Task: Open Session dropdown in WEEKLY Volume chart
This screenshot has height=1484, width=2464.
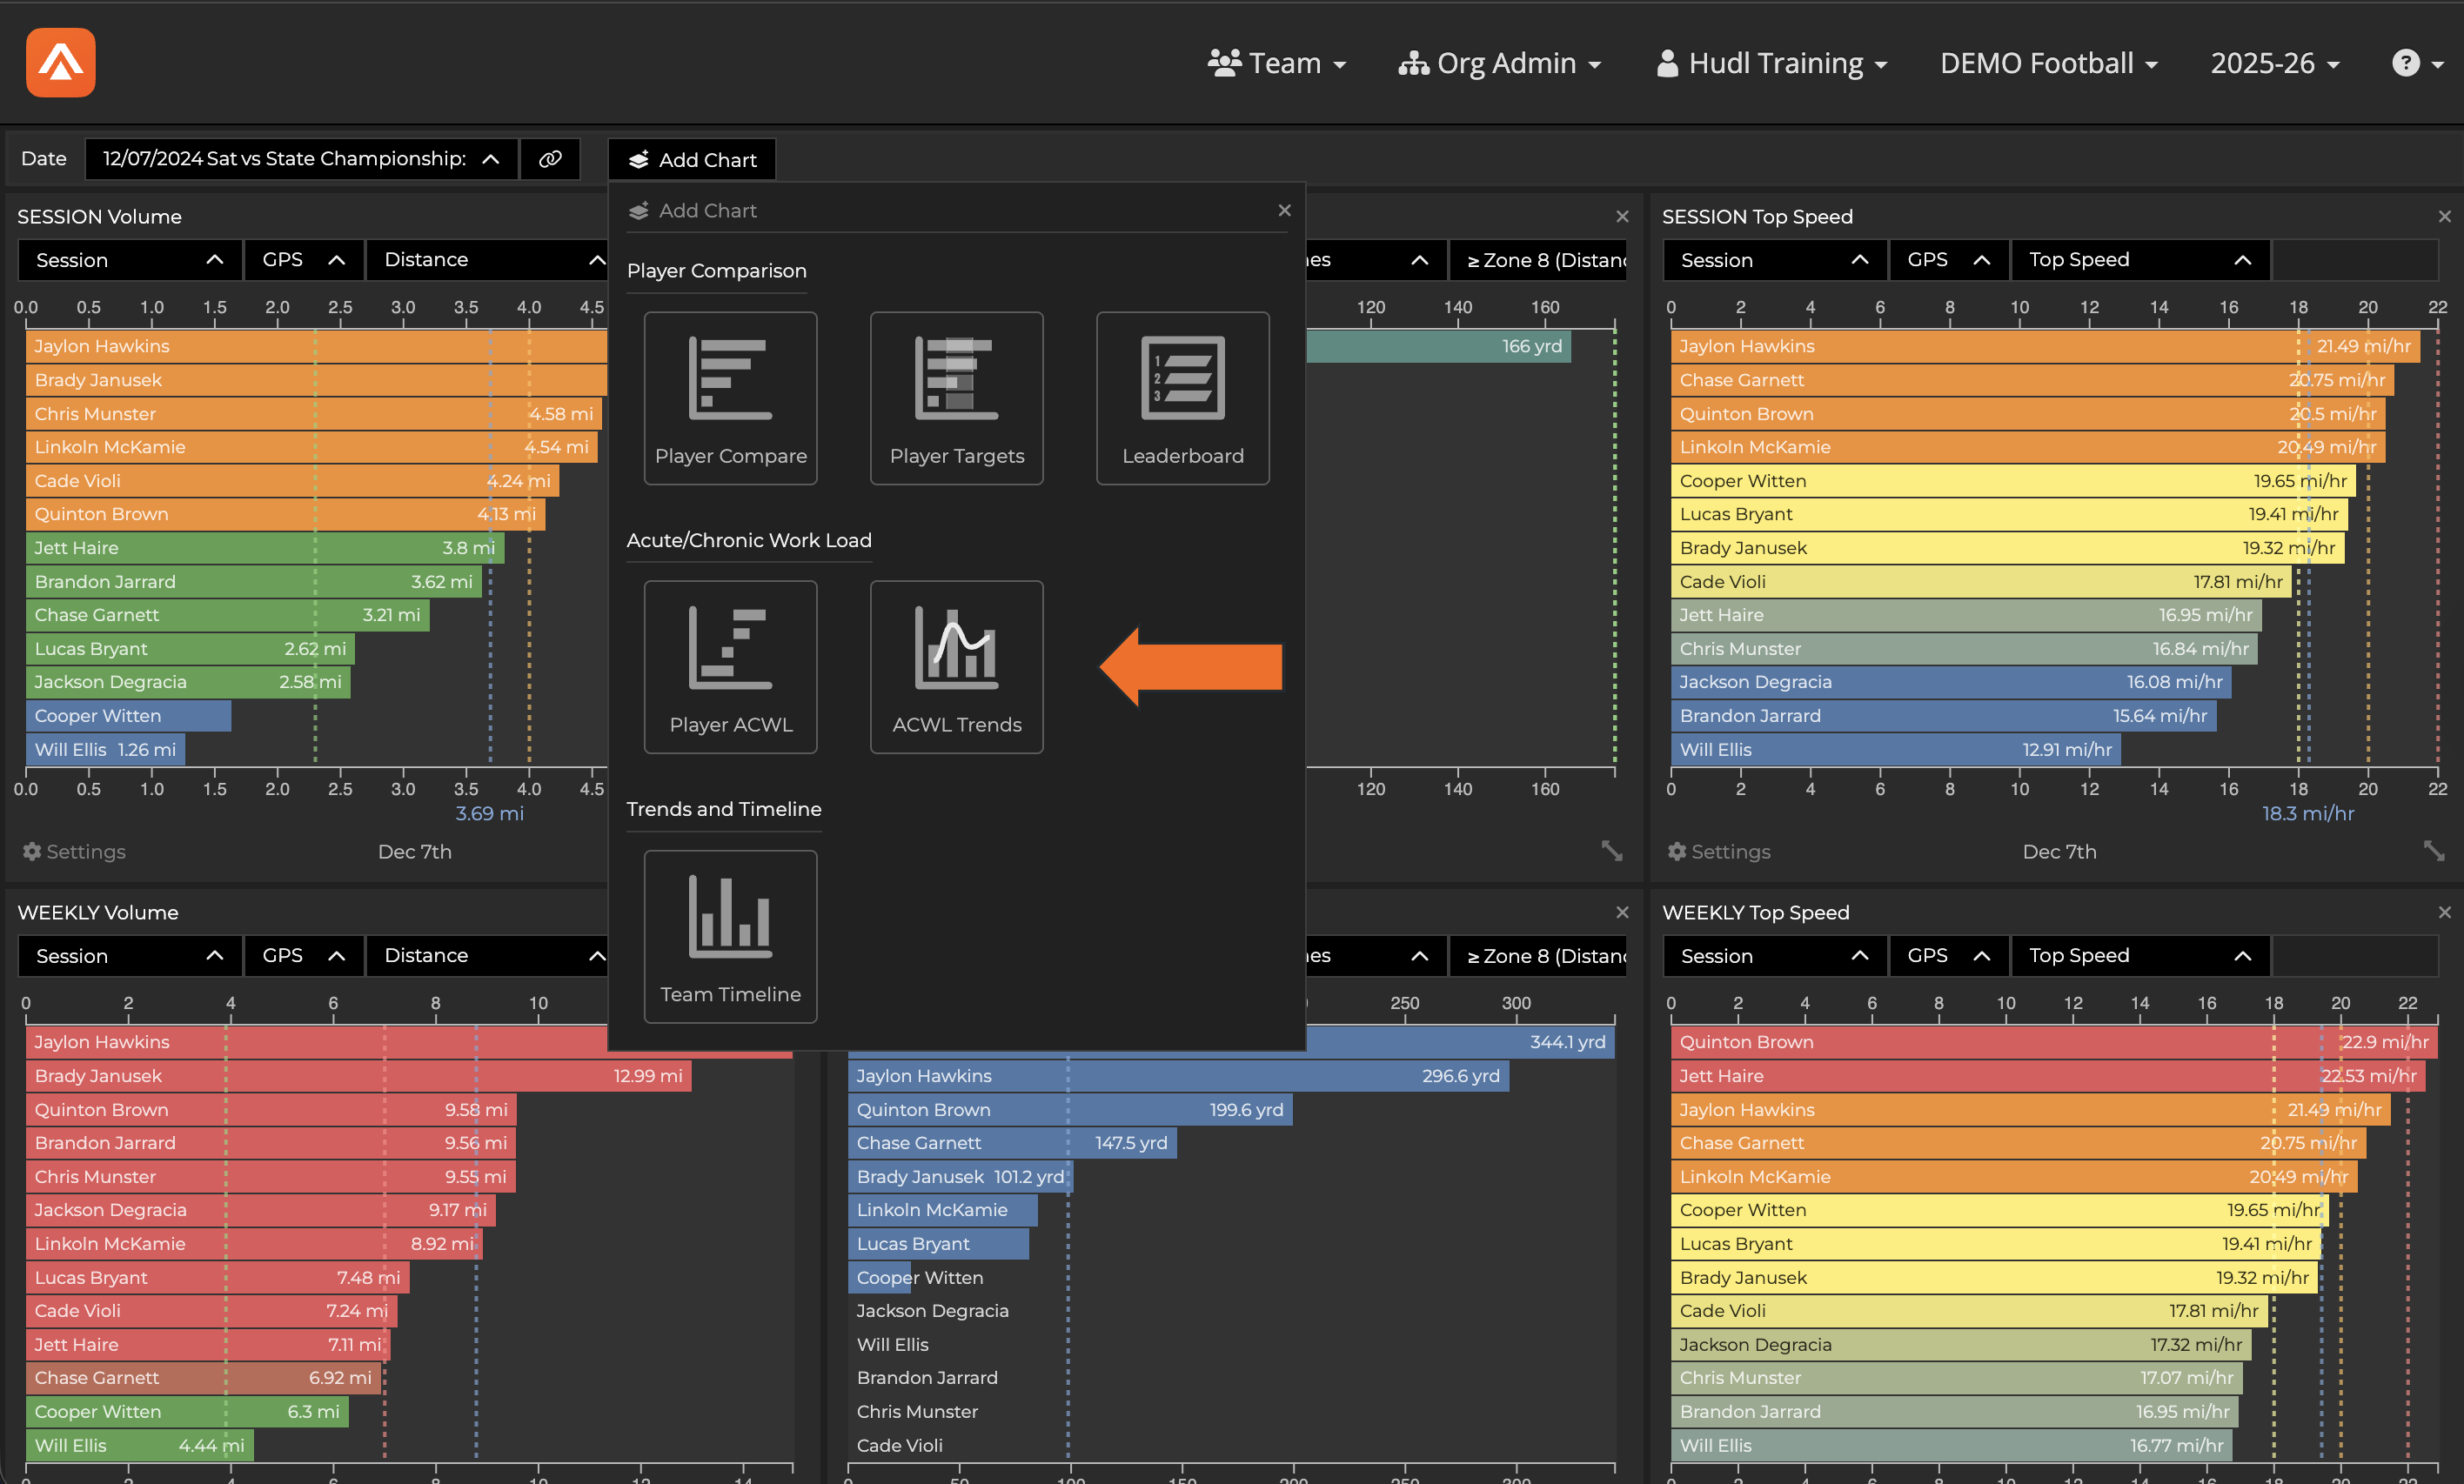Action: pyautogui.click(x=130, y=956)
